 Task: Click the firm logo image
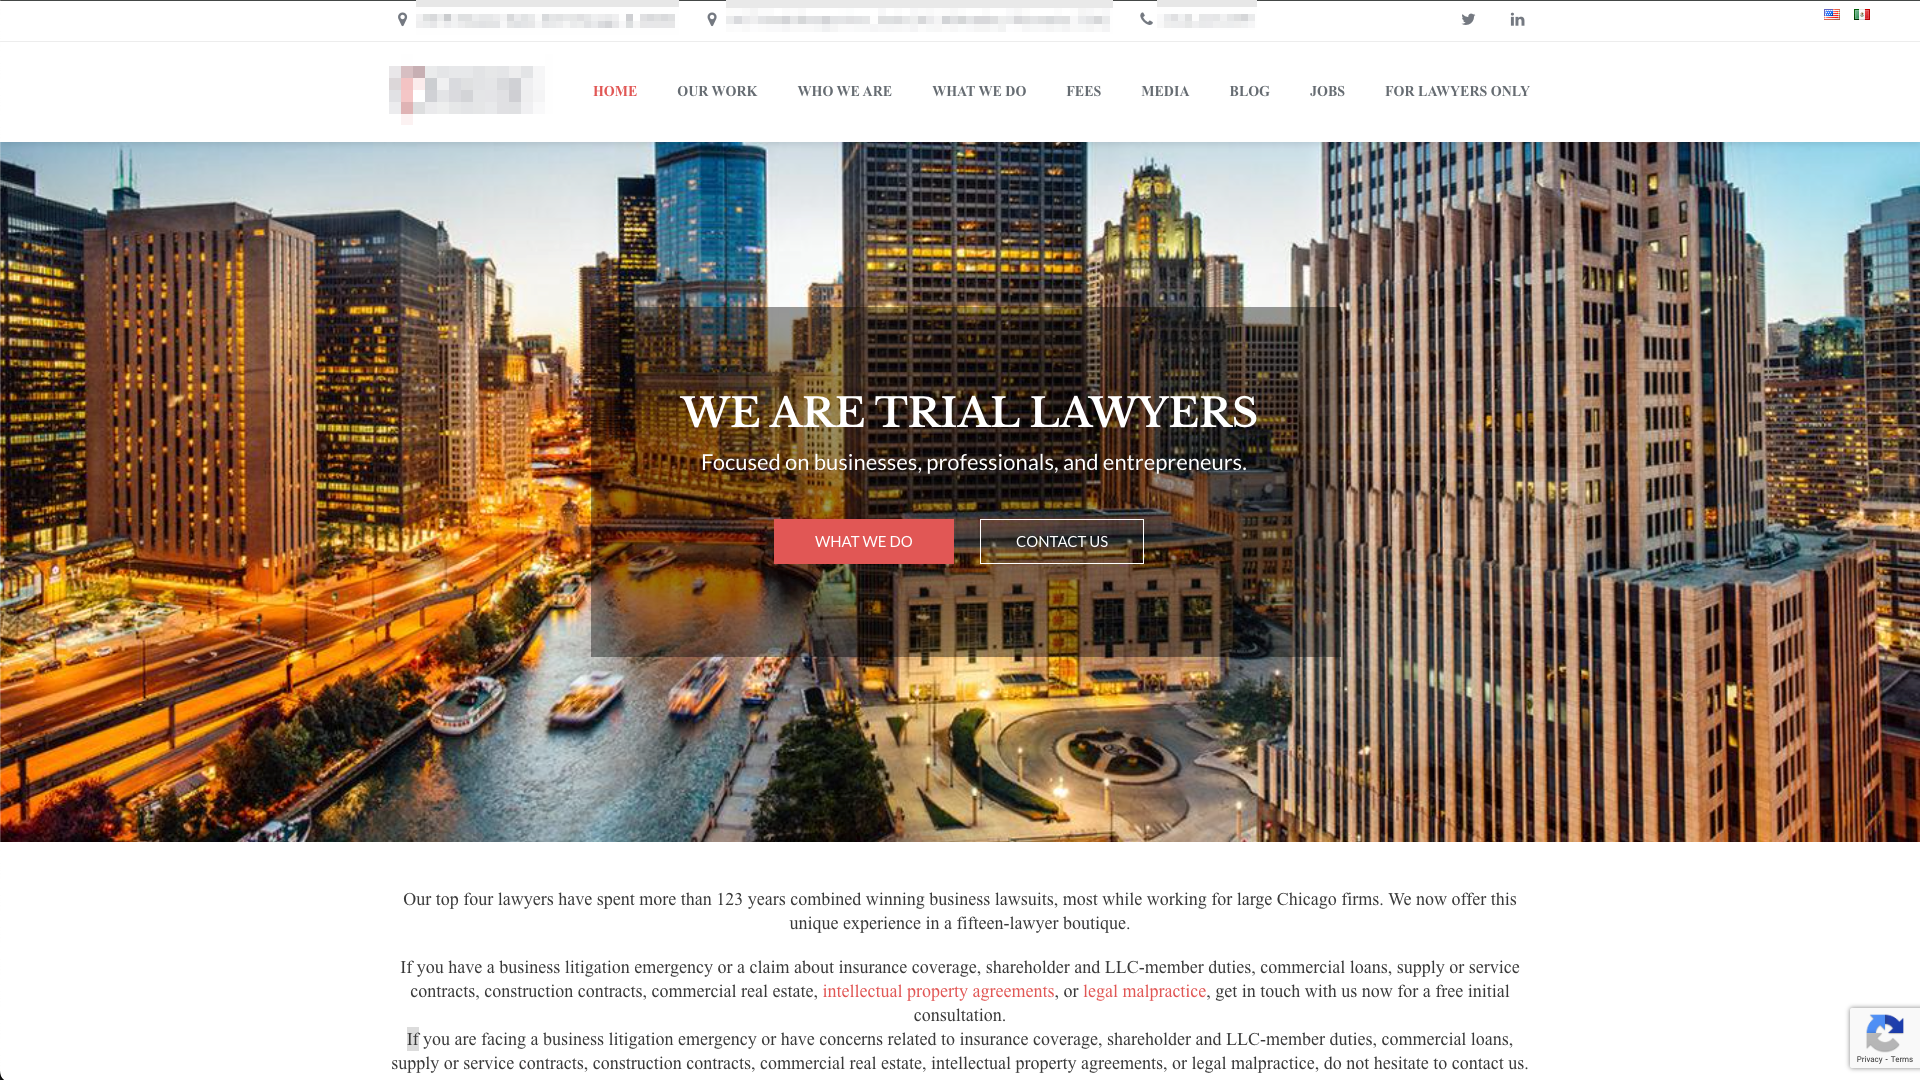467,91
